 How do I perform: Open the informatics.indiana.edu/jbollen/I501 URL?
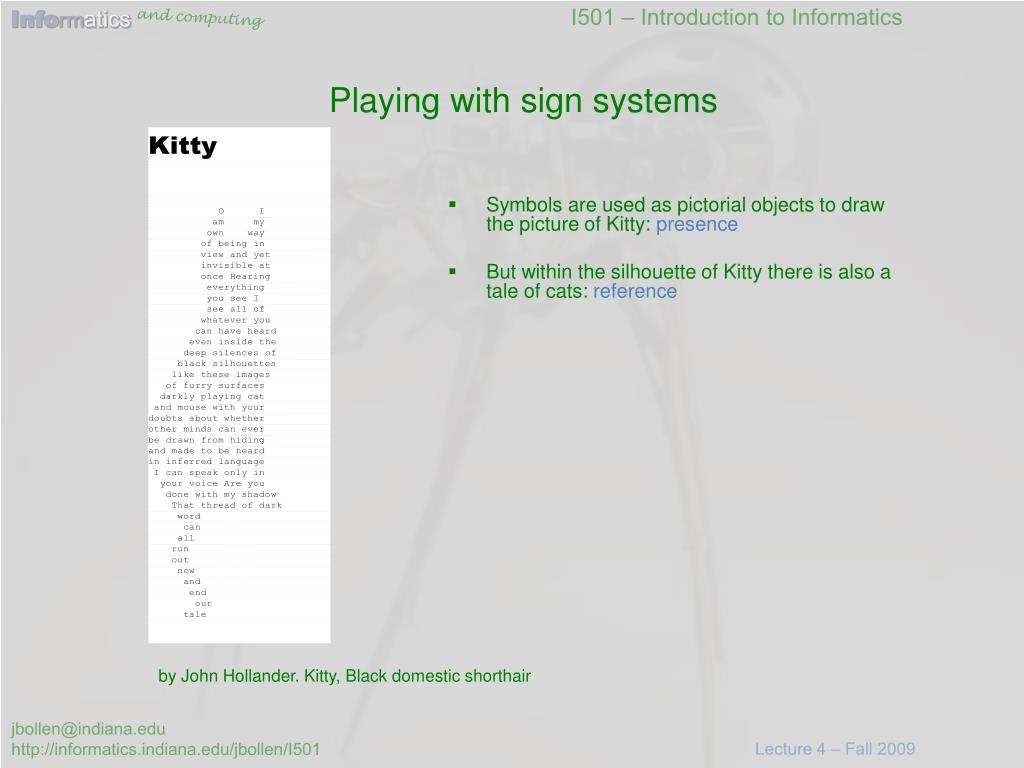click(x=165, y=749)
